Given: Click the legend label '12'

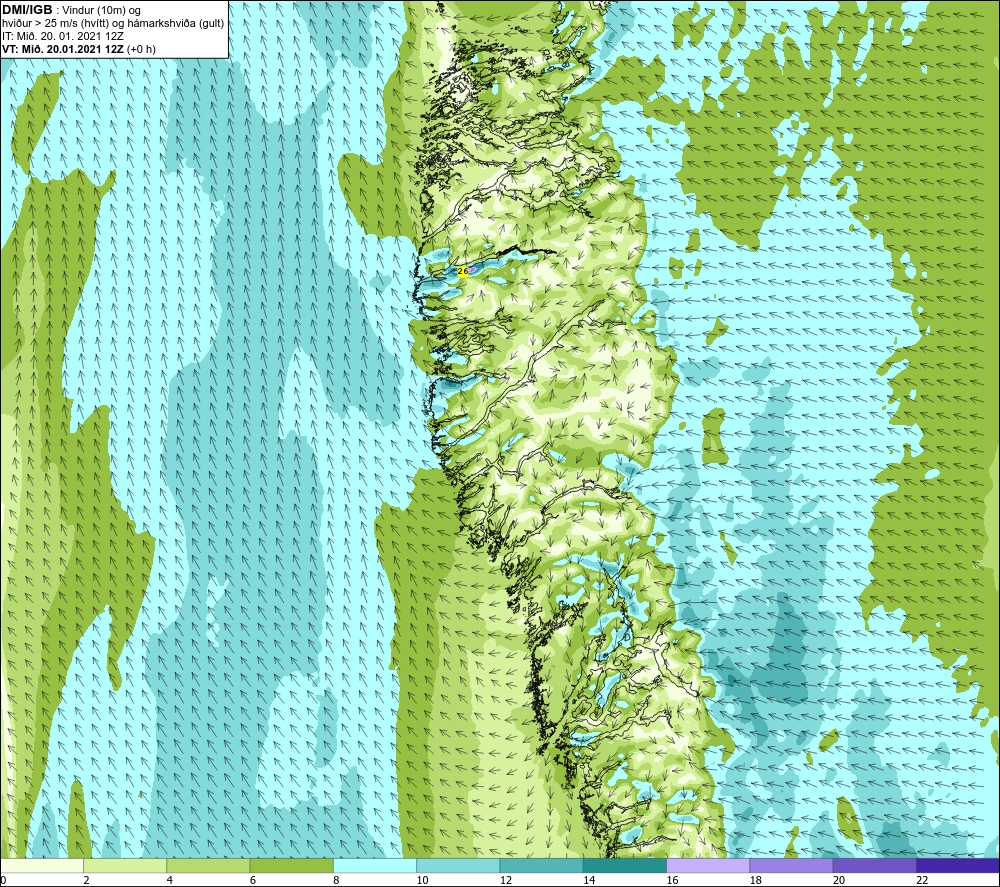Looking at the screenshot, I should point(506,881).
